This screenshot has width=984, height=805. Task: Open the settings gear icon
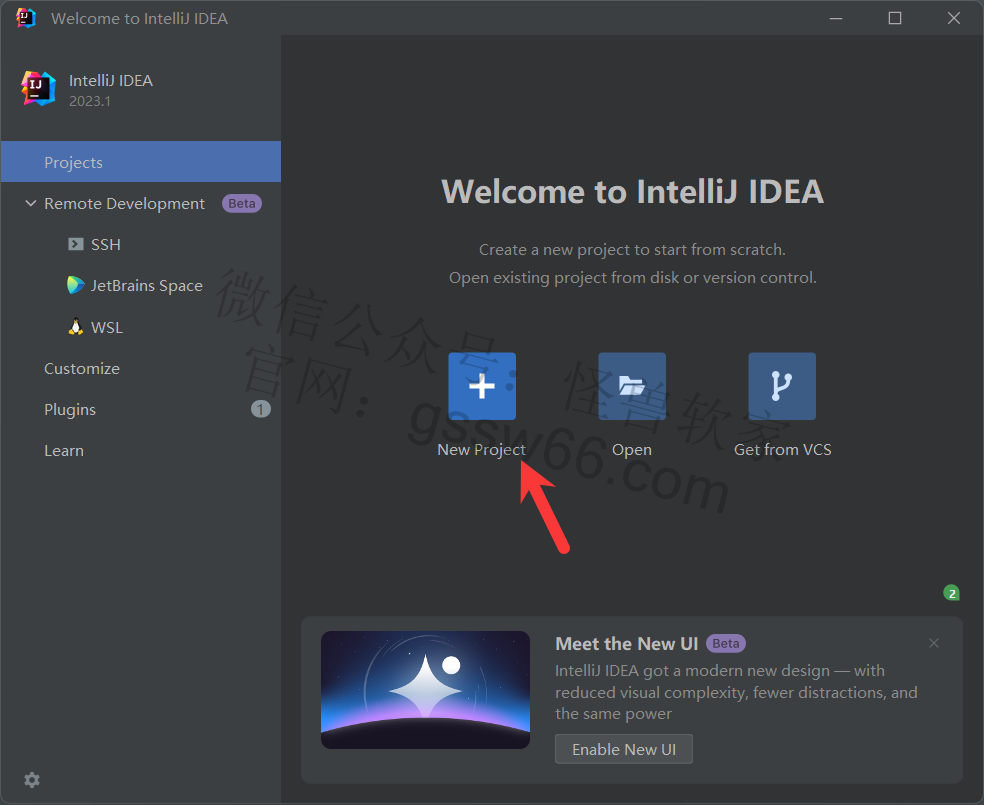(x=32, y=780)
